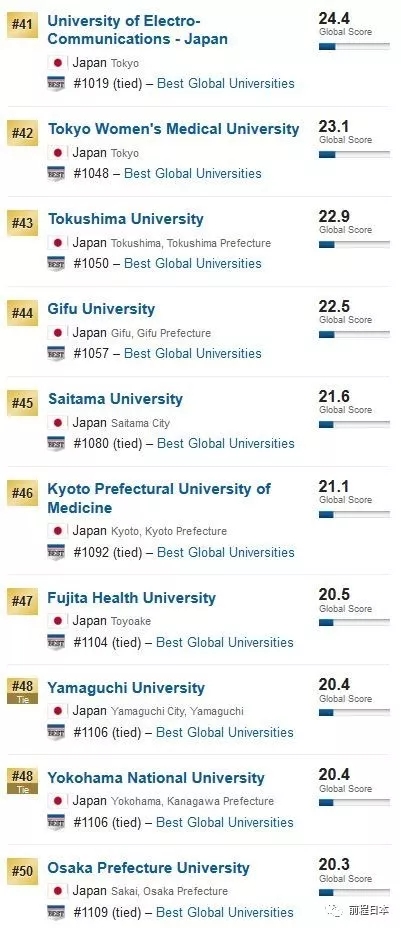Open Fujita Health University link

click(132, 598)
